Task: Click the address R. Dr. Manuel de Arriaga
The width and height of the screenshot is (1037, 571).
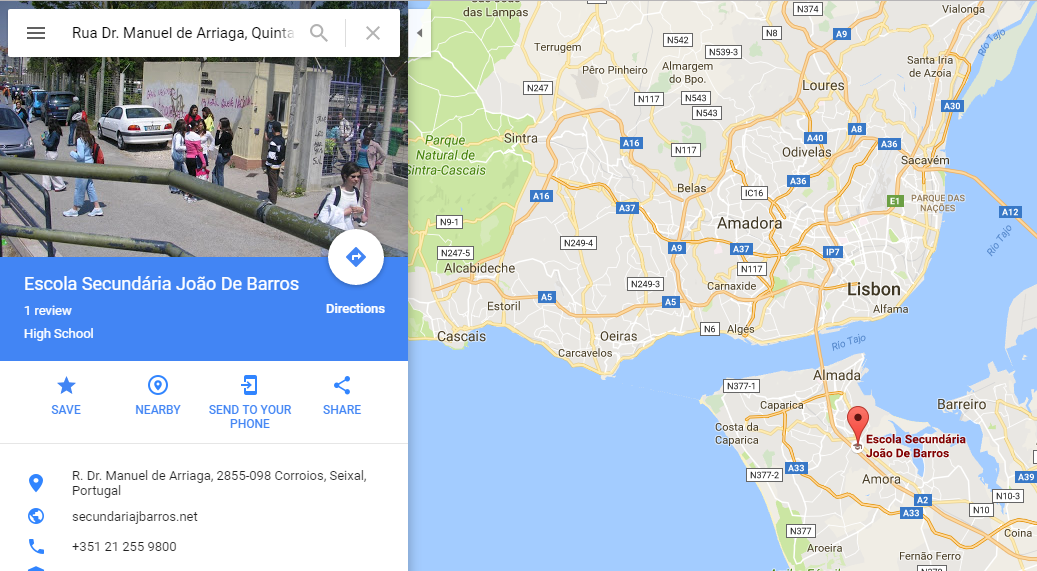Action: point(219,483)
